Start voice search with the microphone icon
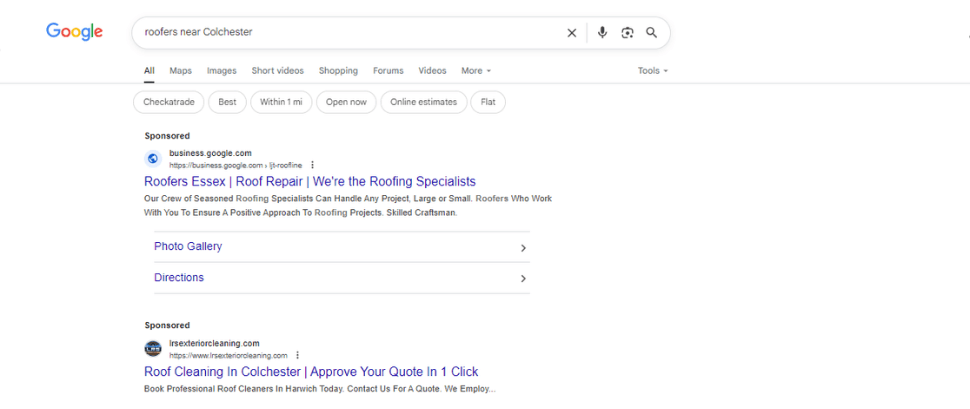Screen dimensions: 970x409 pos(602,33)
